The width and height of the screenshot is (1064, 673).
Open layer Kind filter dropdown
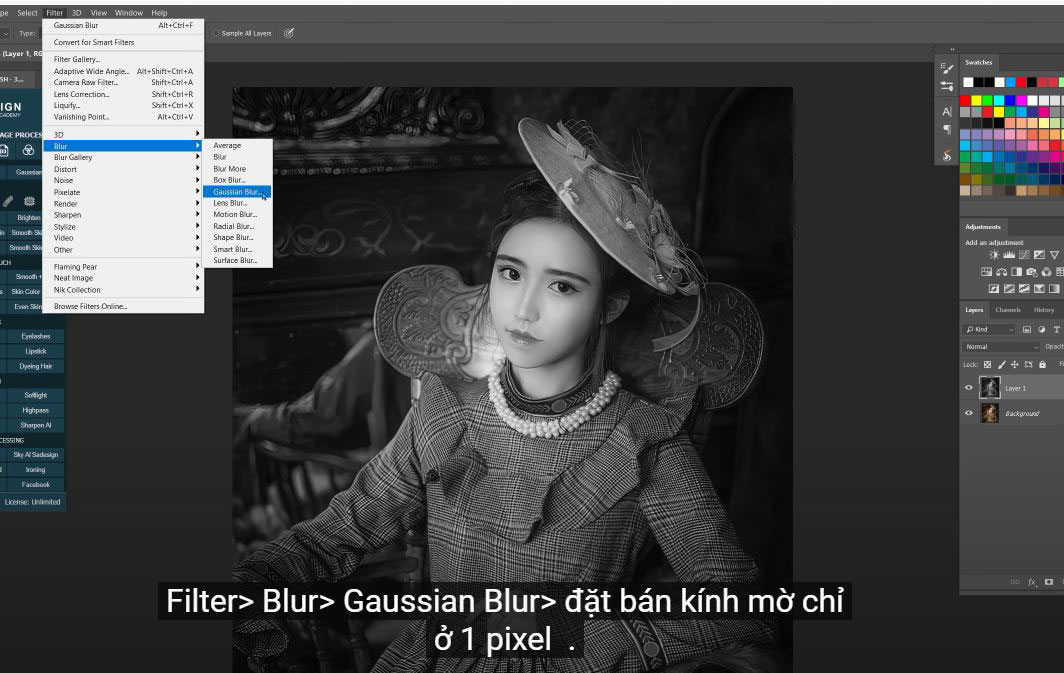989,330
